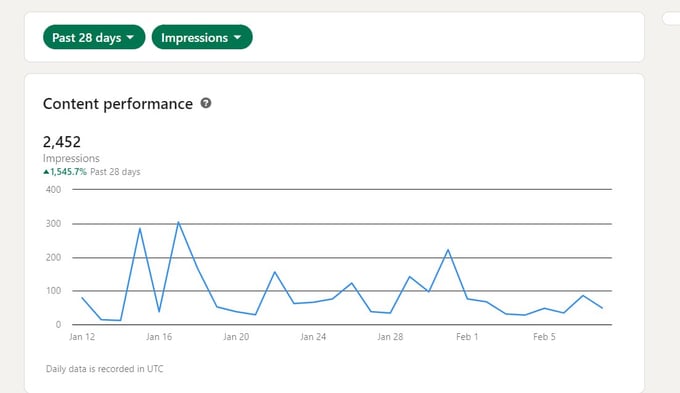The width and height of the screenshot is (680, 393).
Task: Click the chart peak above 200 before Feb 1
Action: (x=448, y=250)
